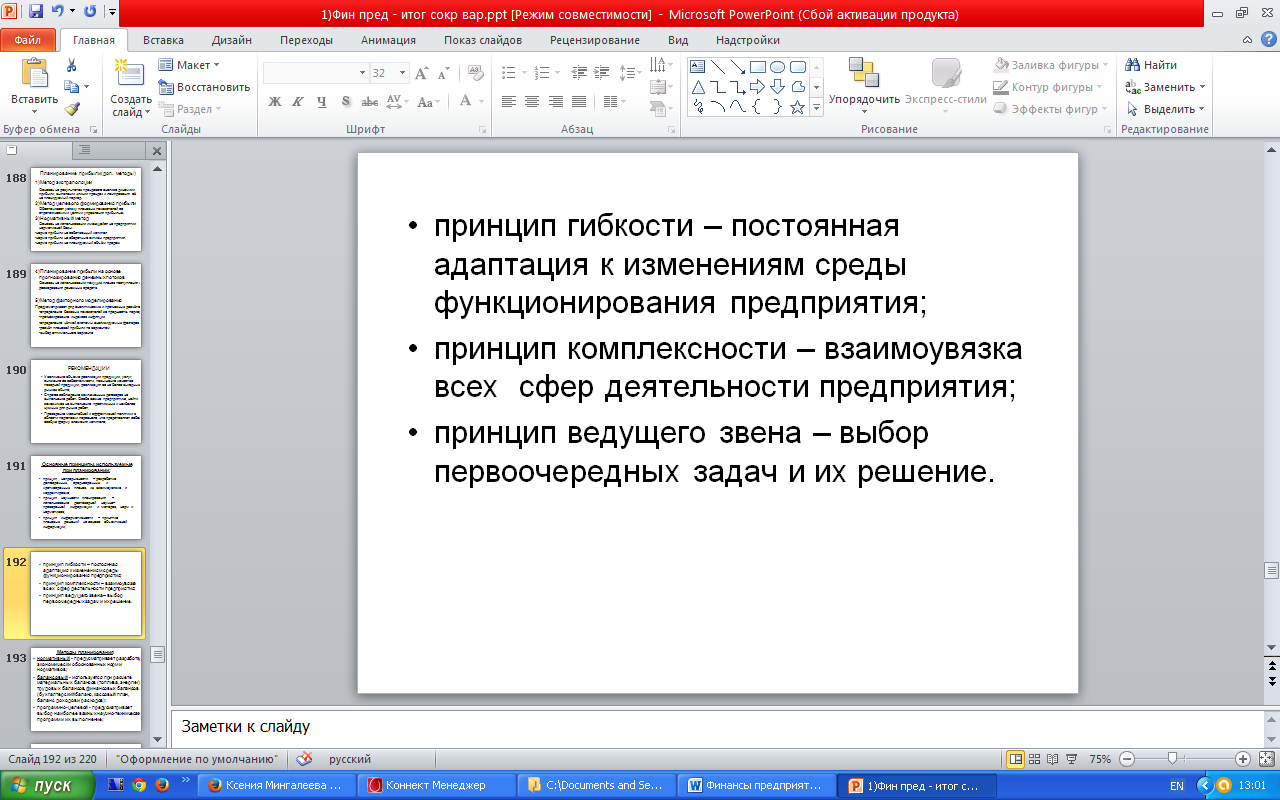Screen dimensions: 1280x800
Task: Select the Oval shape
Action: pyautogui.click(x=777, y=67)
